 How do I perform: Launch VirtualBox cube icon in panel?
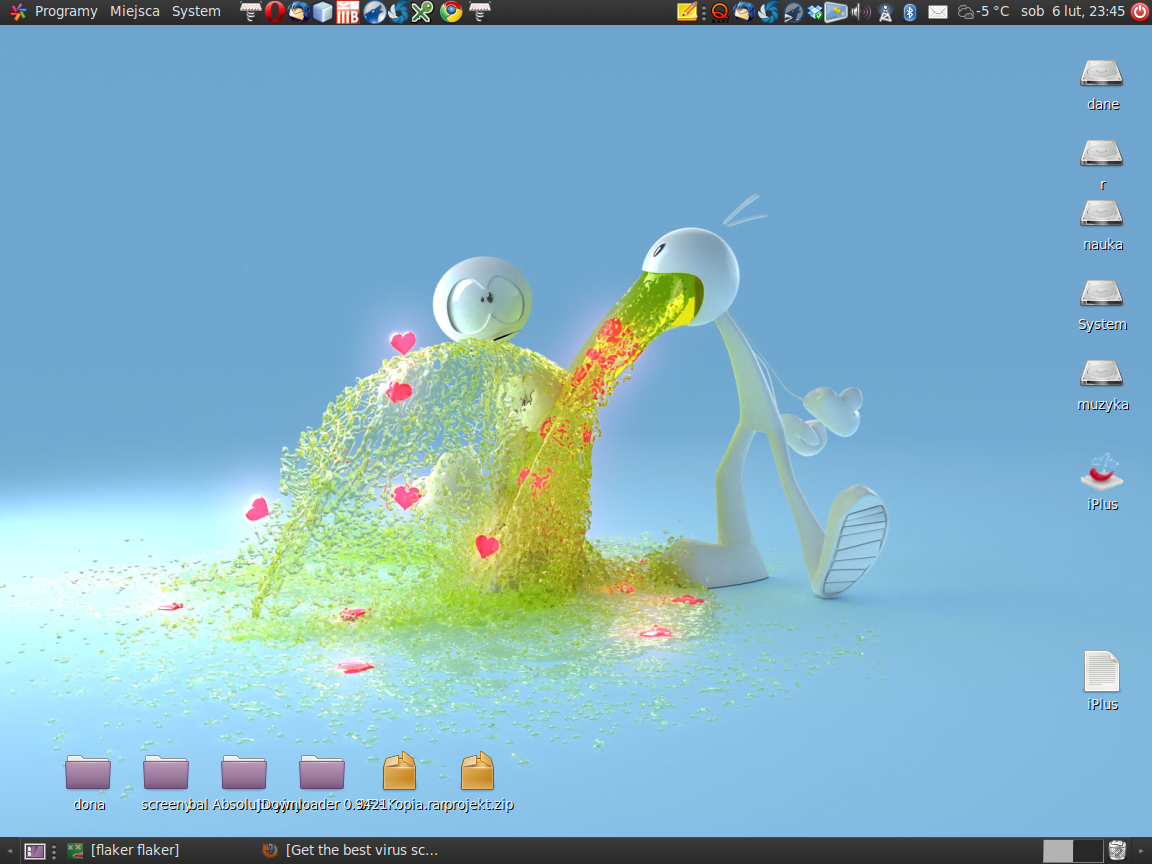pos(323,12)
